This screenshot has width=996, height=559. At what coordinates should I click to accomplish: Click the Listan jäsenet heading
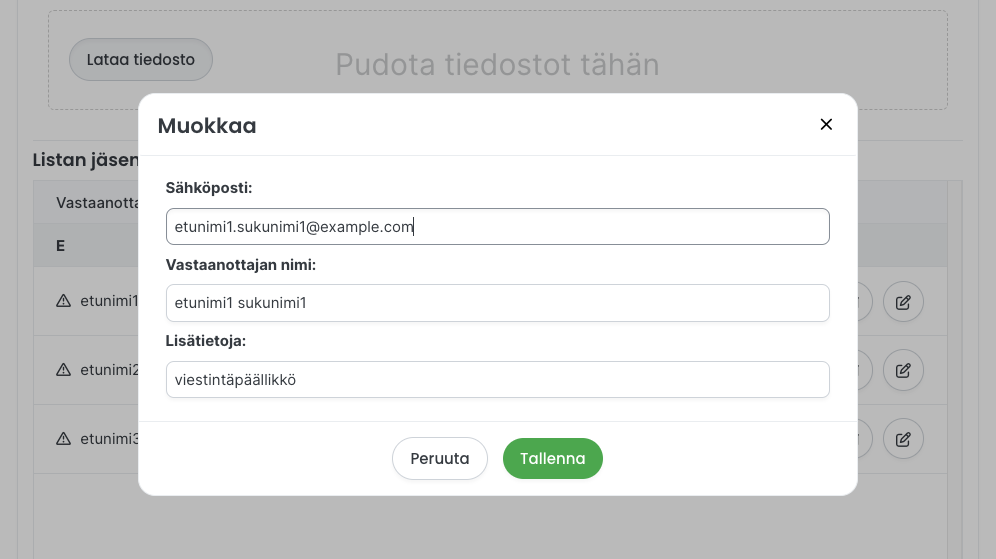(85, 160)
